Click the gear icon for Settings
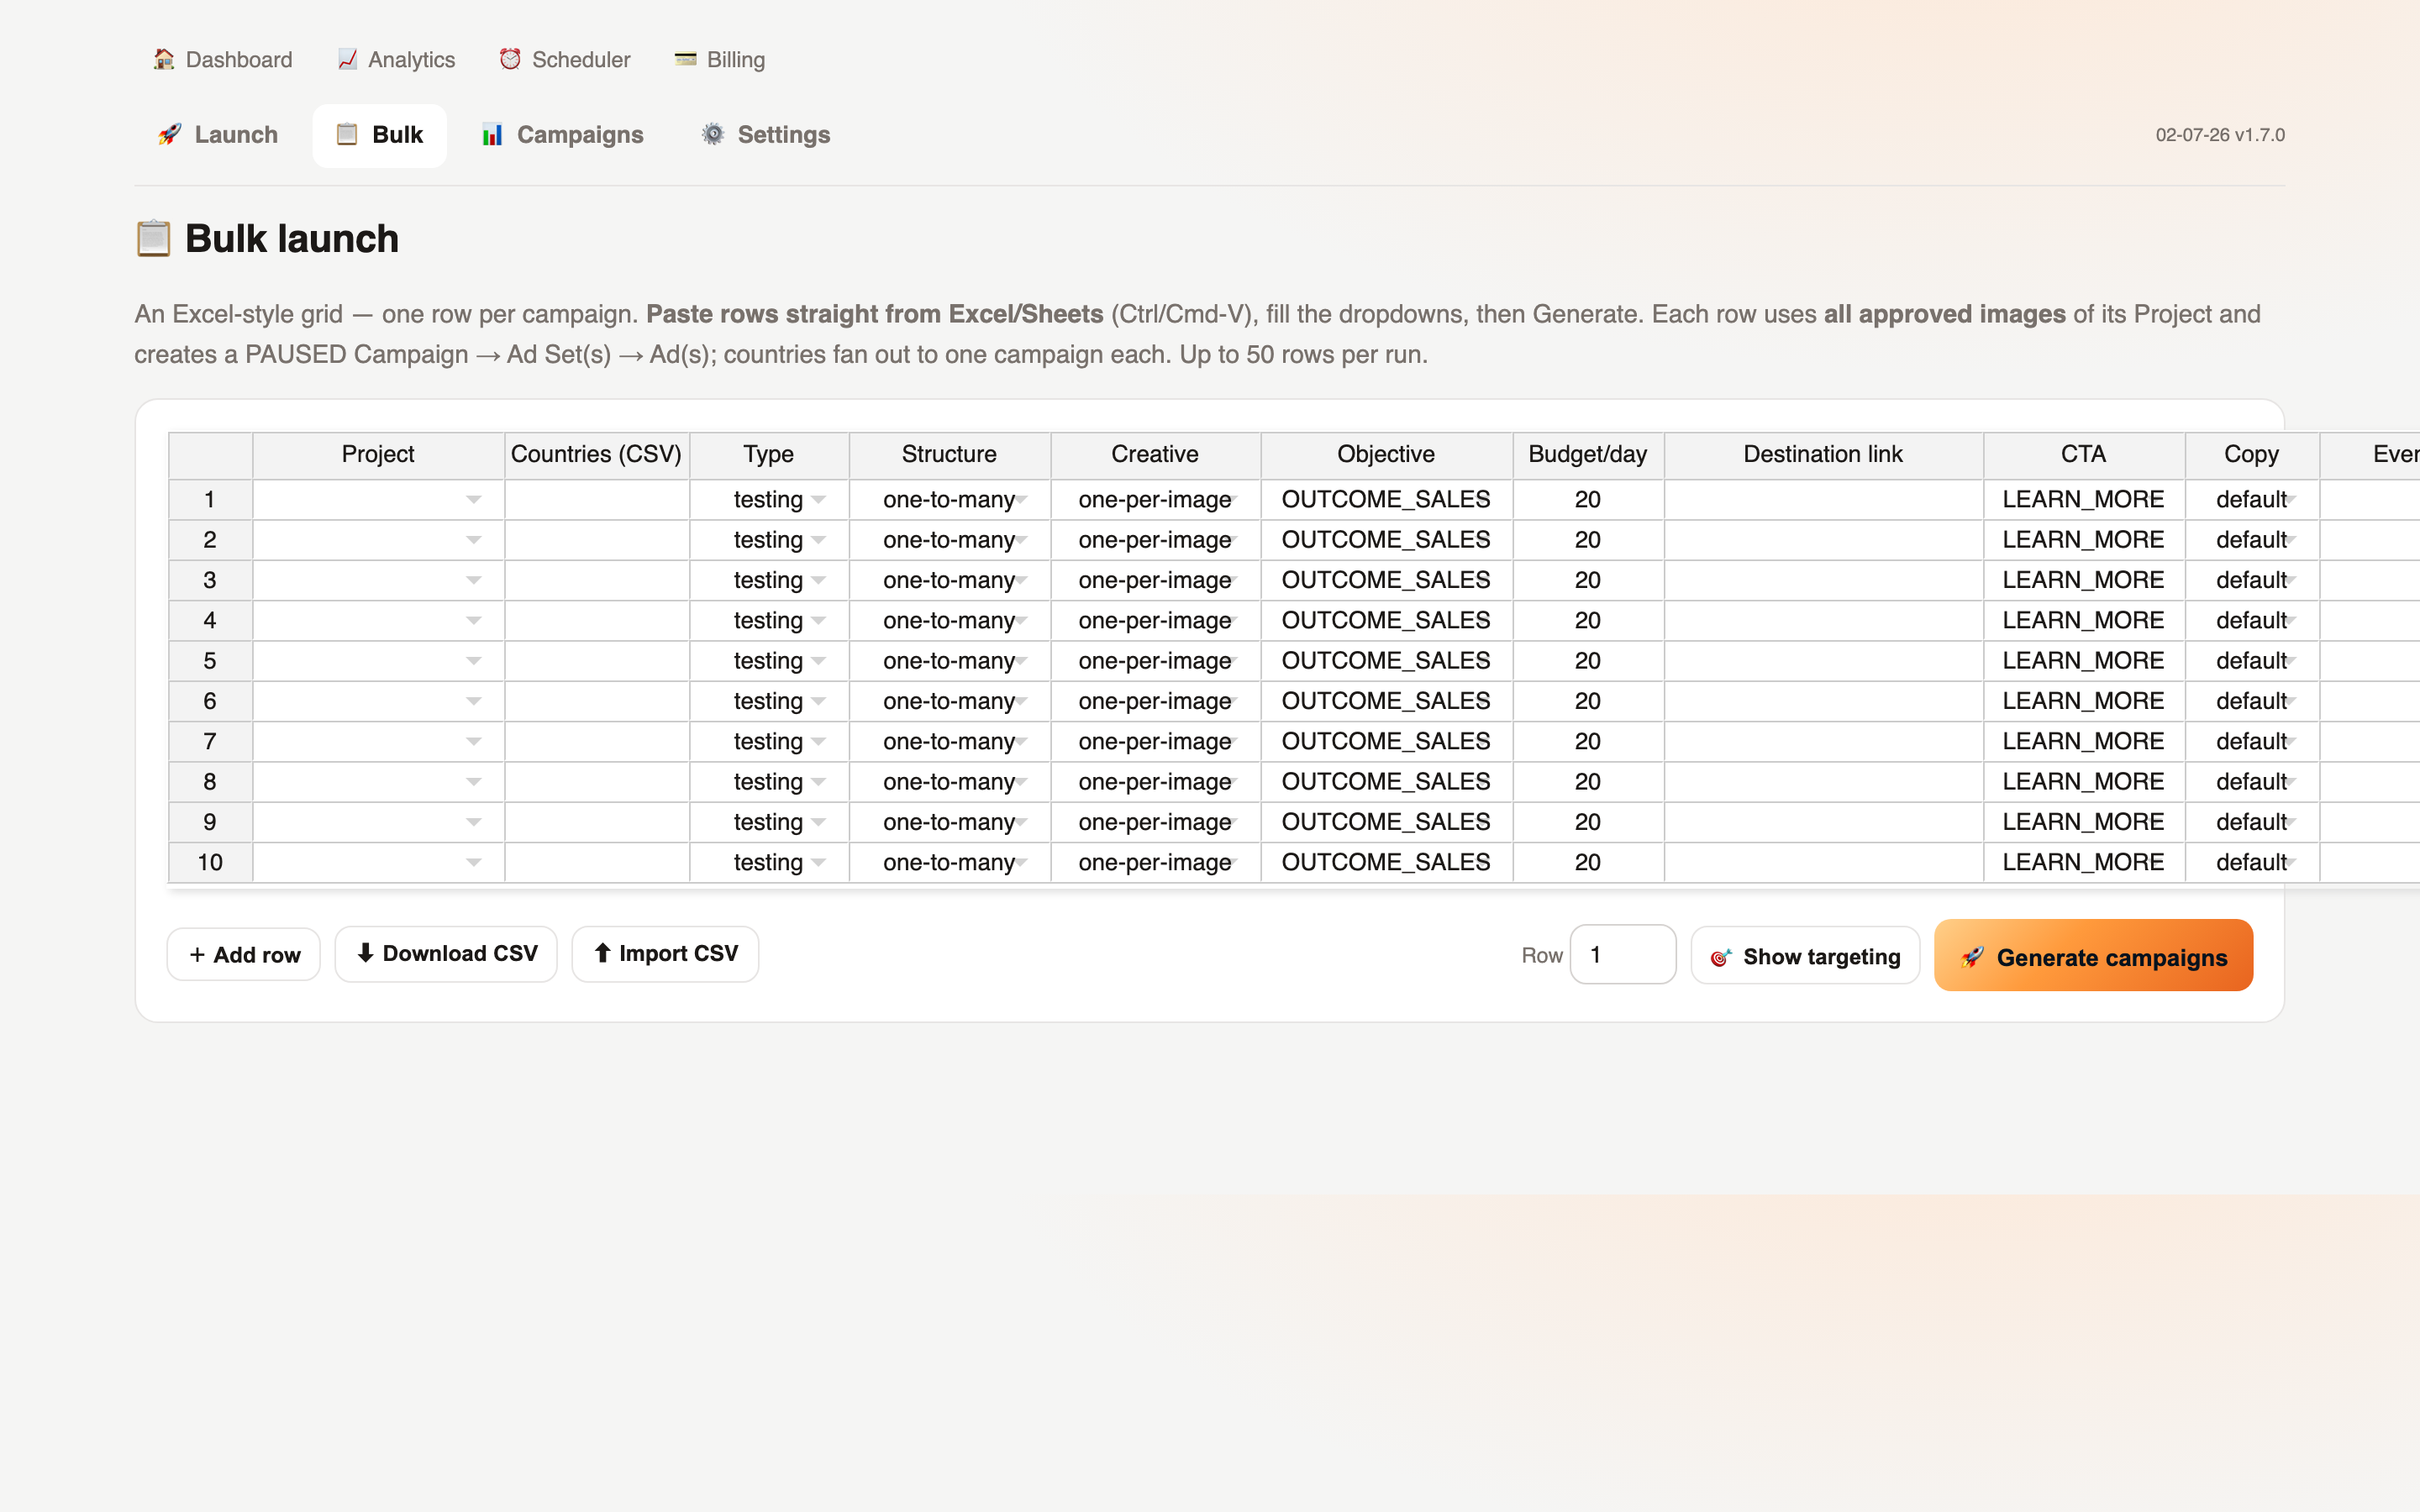This screenshot has height=1512, width=2420. [x=712, y=134]
